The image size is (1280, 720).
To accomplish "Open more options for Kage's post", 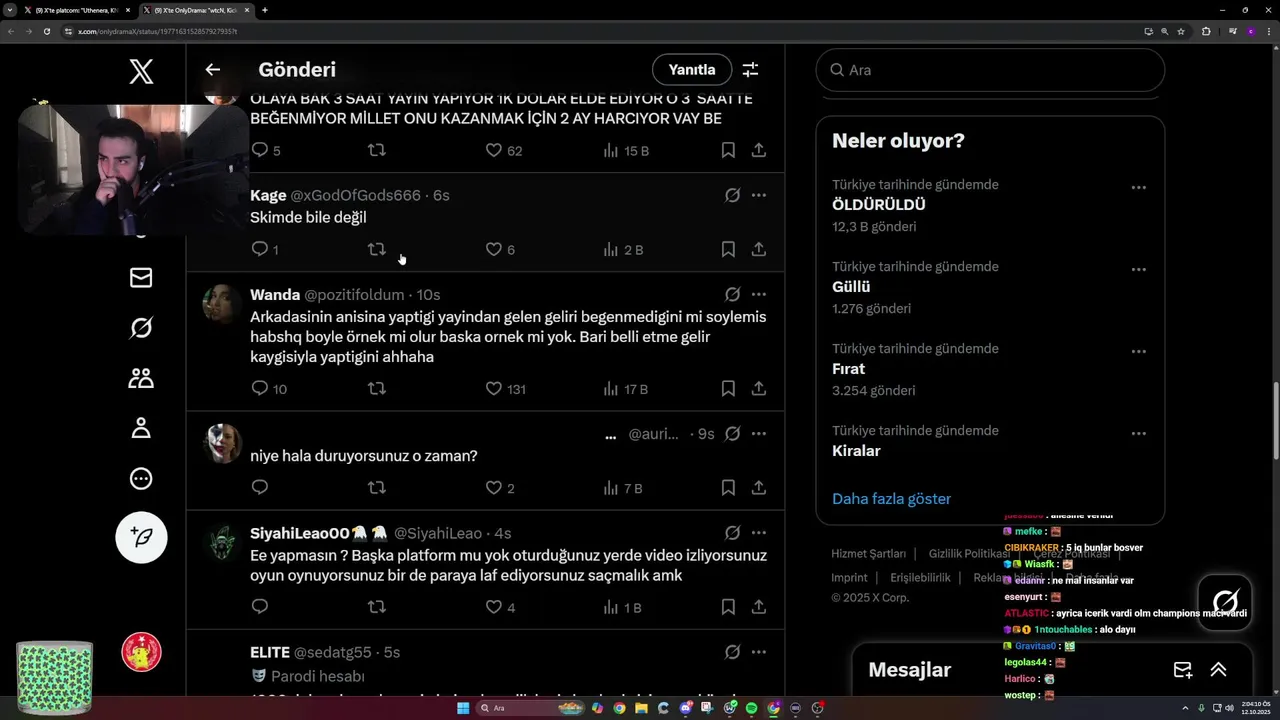I will click(759, 195).
